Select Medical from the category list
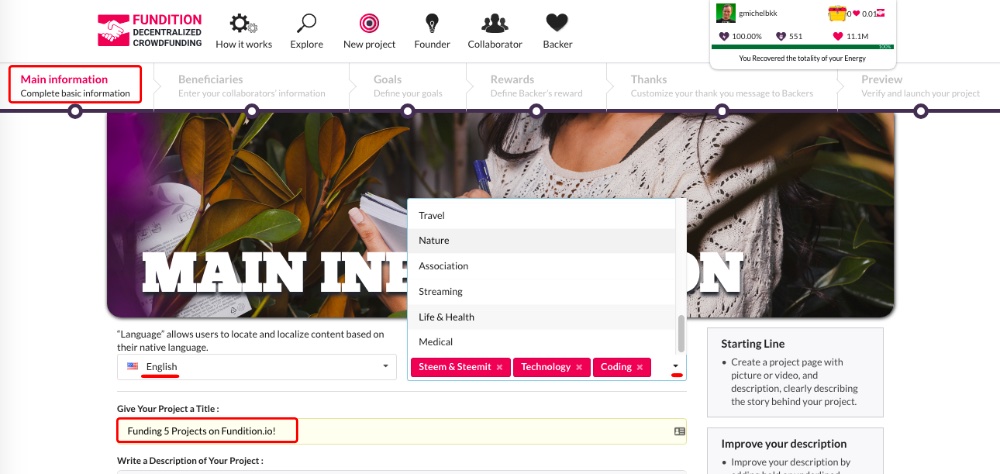This screenshot has height=474, width=1000. 541,342
